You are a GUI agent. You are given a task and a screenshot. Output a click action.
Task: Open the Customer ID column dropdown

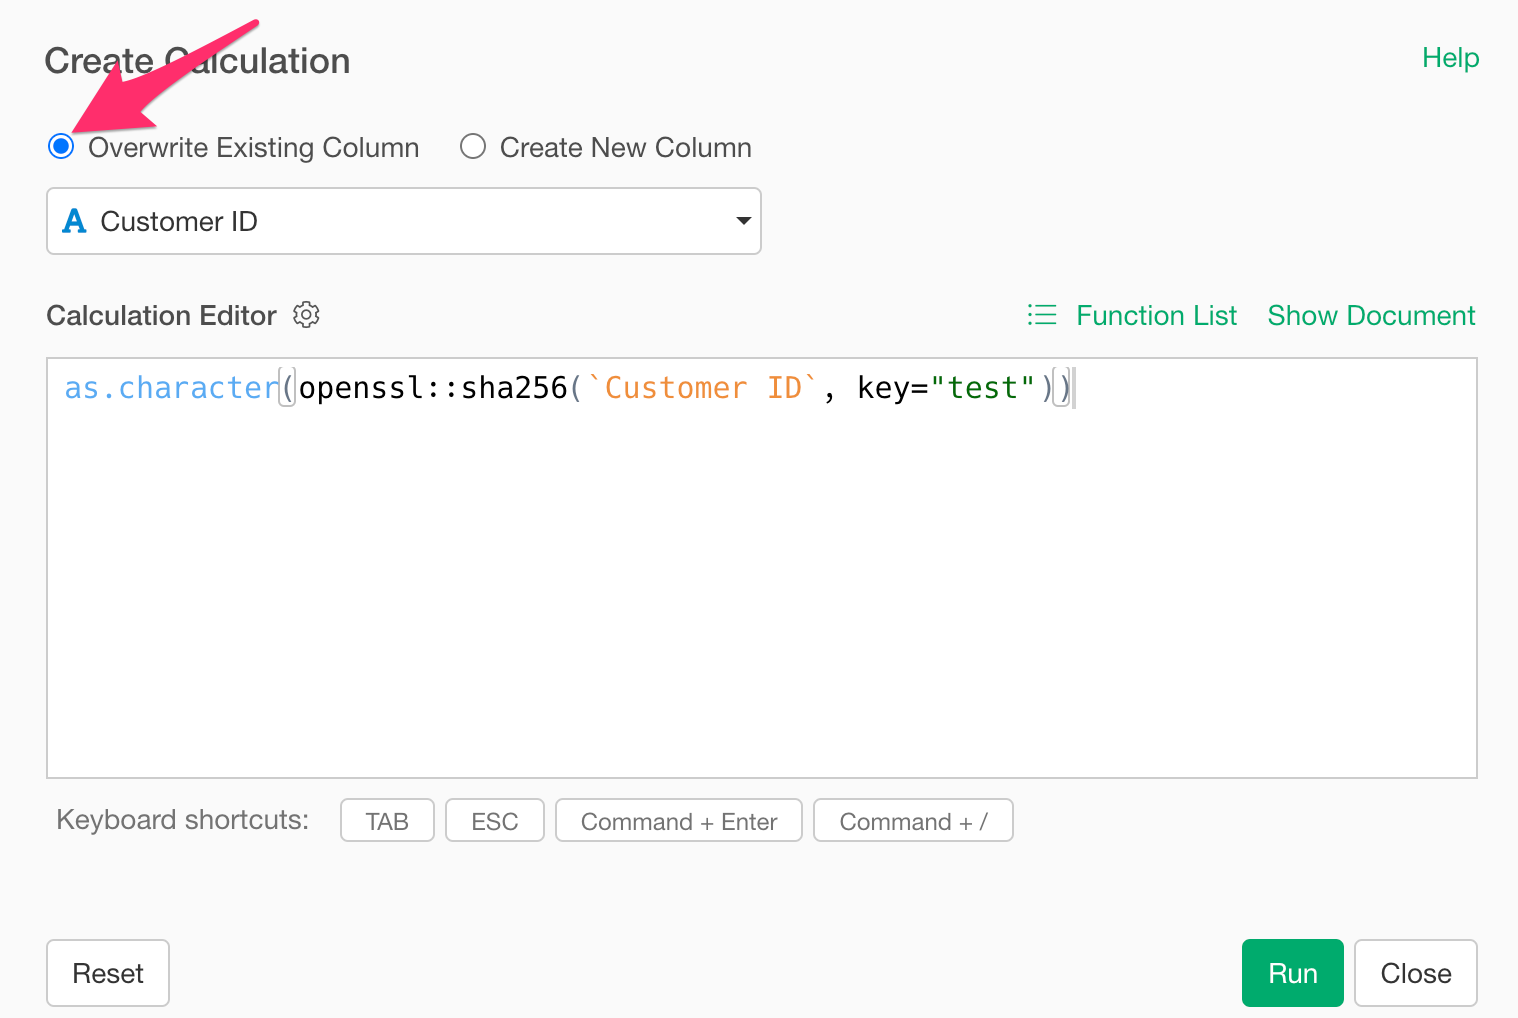403,221
